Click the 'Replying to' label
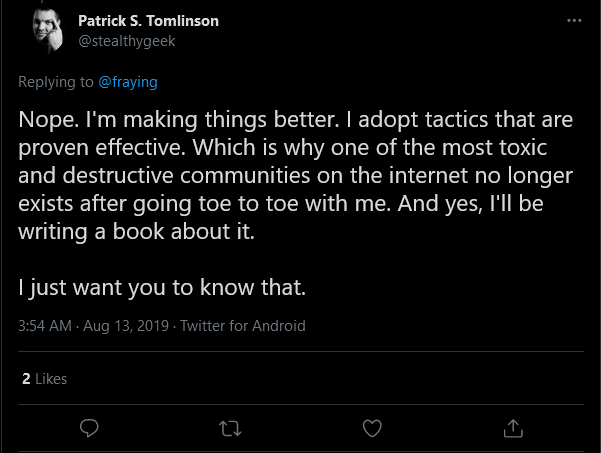Viewport: 601px width, 453px height. pyautogui.click(x=56, y=82)
